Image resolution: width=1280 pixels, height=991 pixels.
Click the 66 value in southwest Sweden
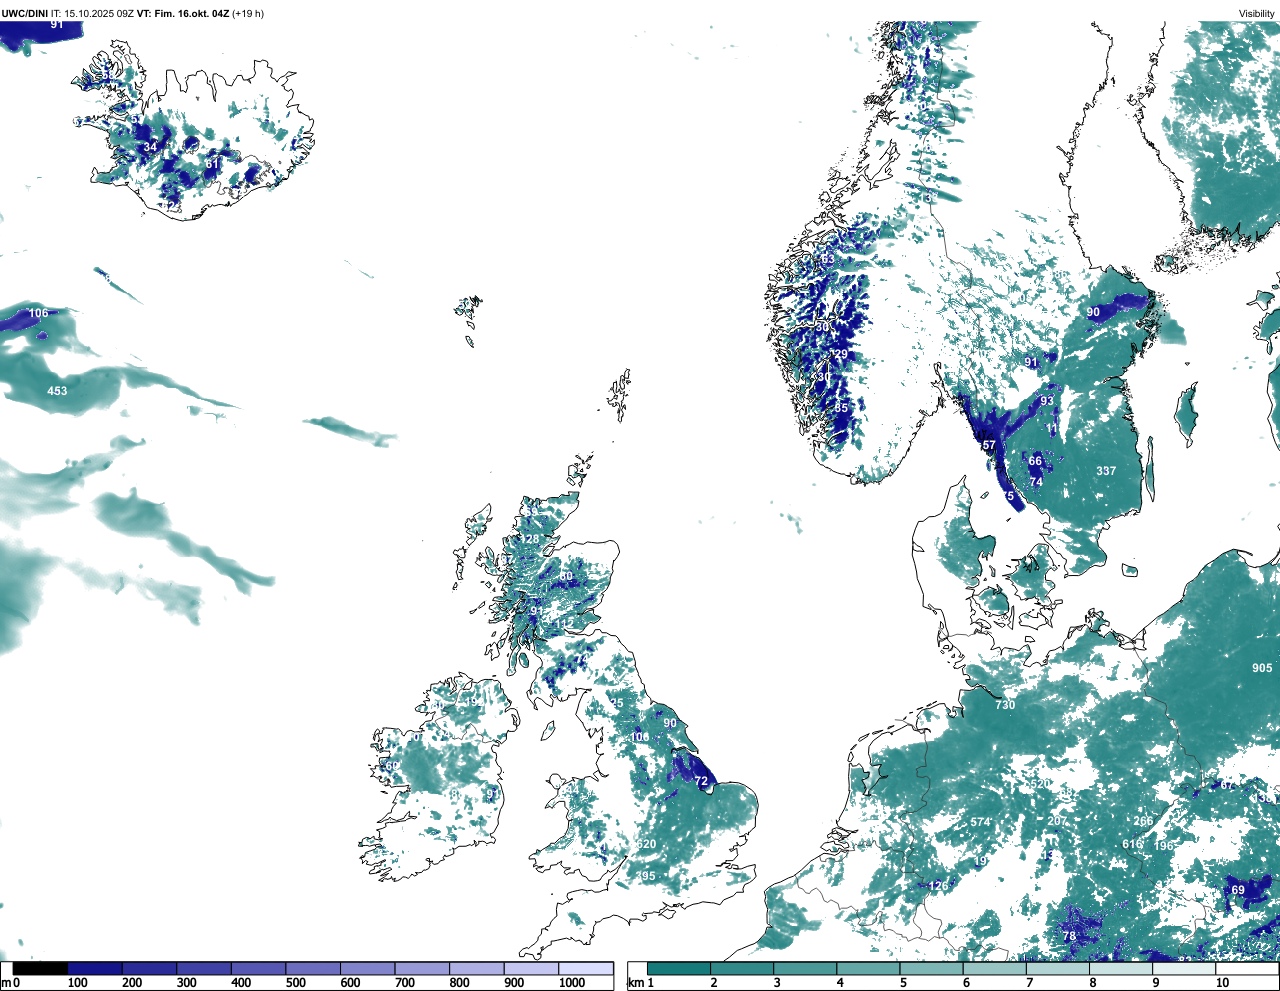pyautogui.click(x=1035, y=461)
